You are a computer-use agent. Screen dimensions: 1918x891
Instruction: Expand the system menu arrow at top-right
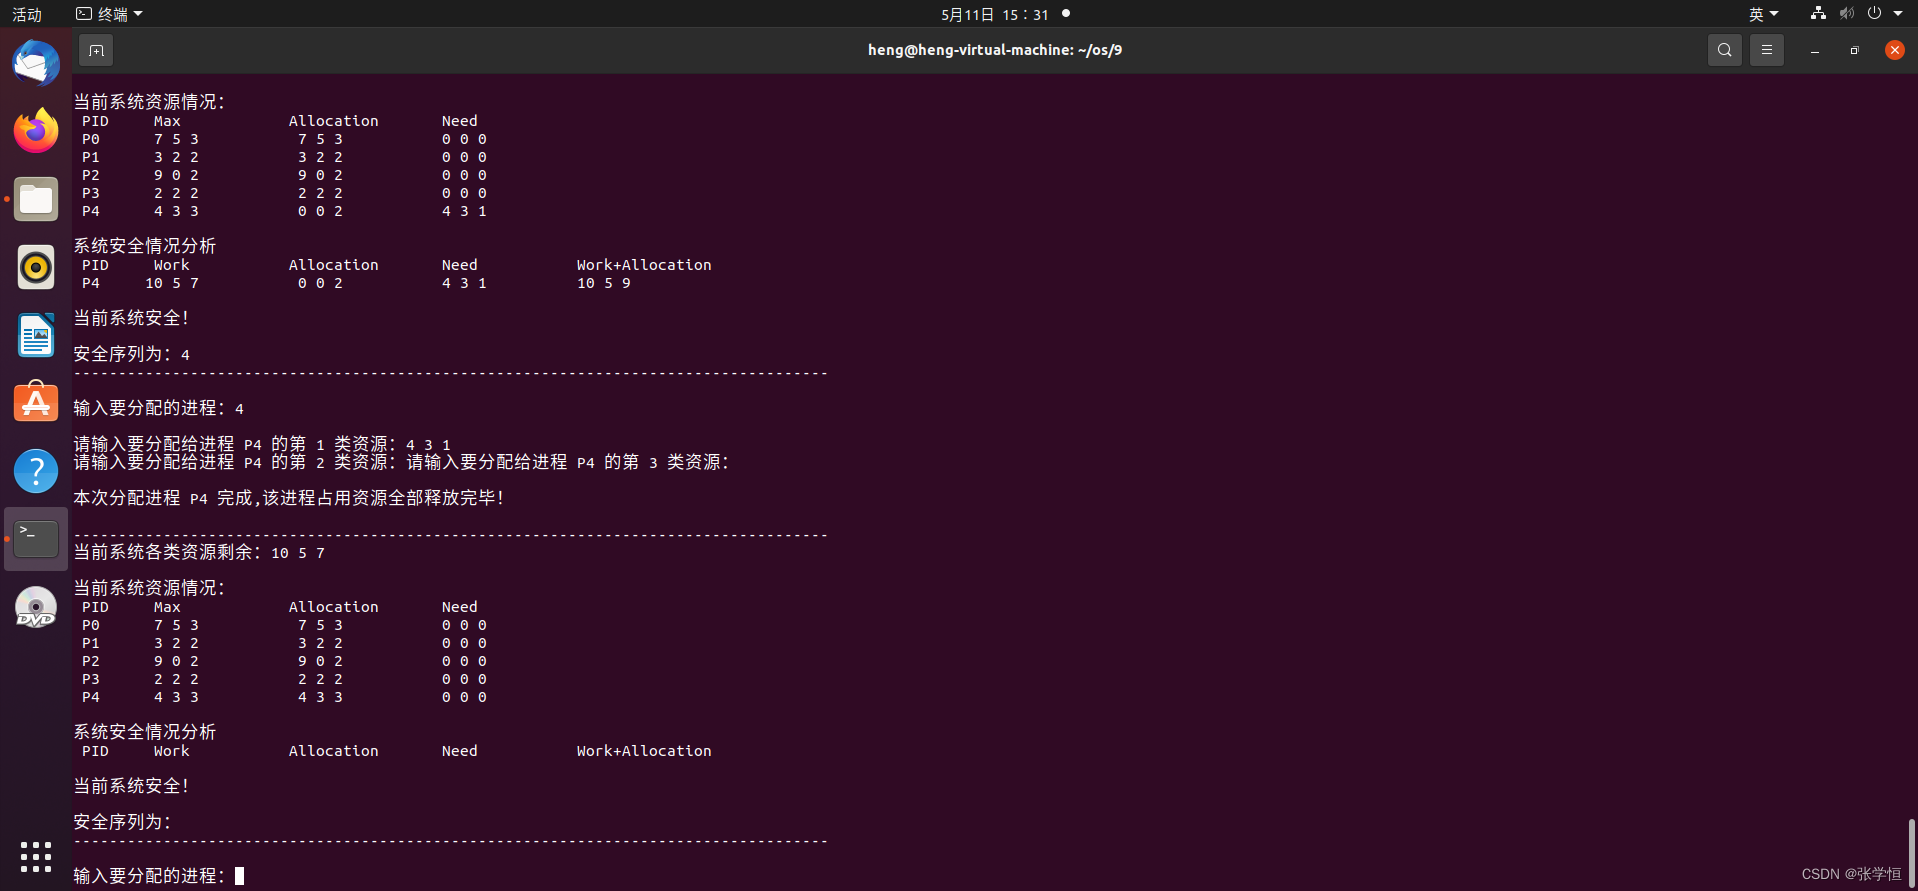click(x=1898, y=14)
